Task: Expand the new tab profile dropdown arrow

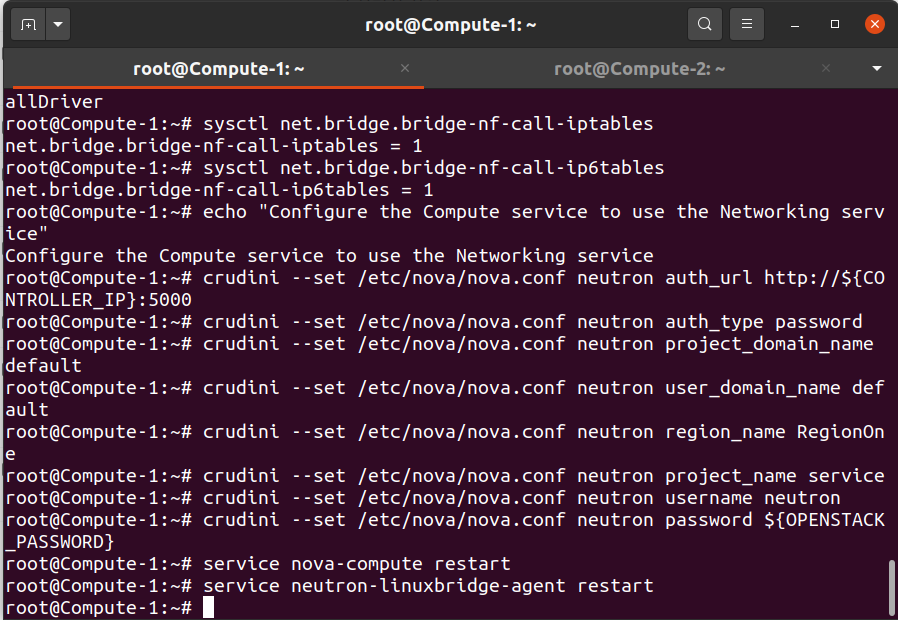Action: click(58, 25)
